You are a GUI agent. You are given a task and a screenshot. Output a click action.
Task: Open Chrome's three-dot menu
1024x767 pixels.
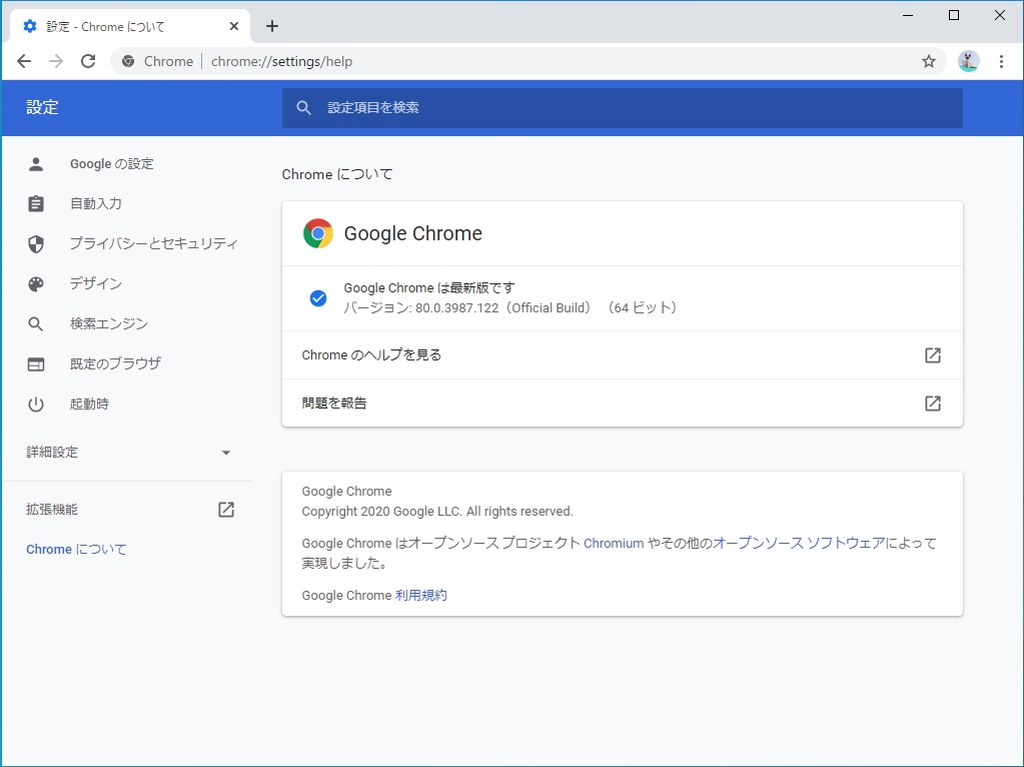tap(1003, 61)
